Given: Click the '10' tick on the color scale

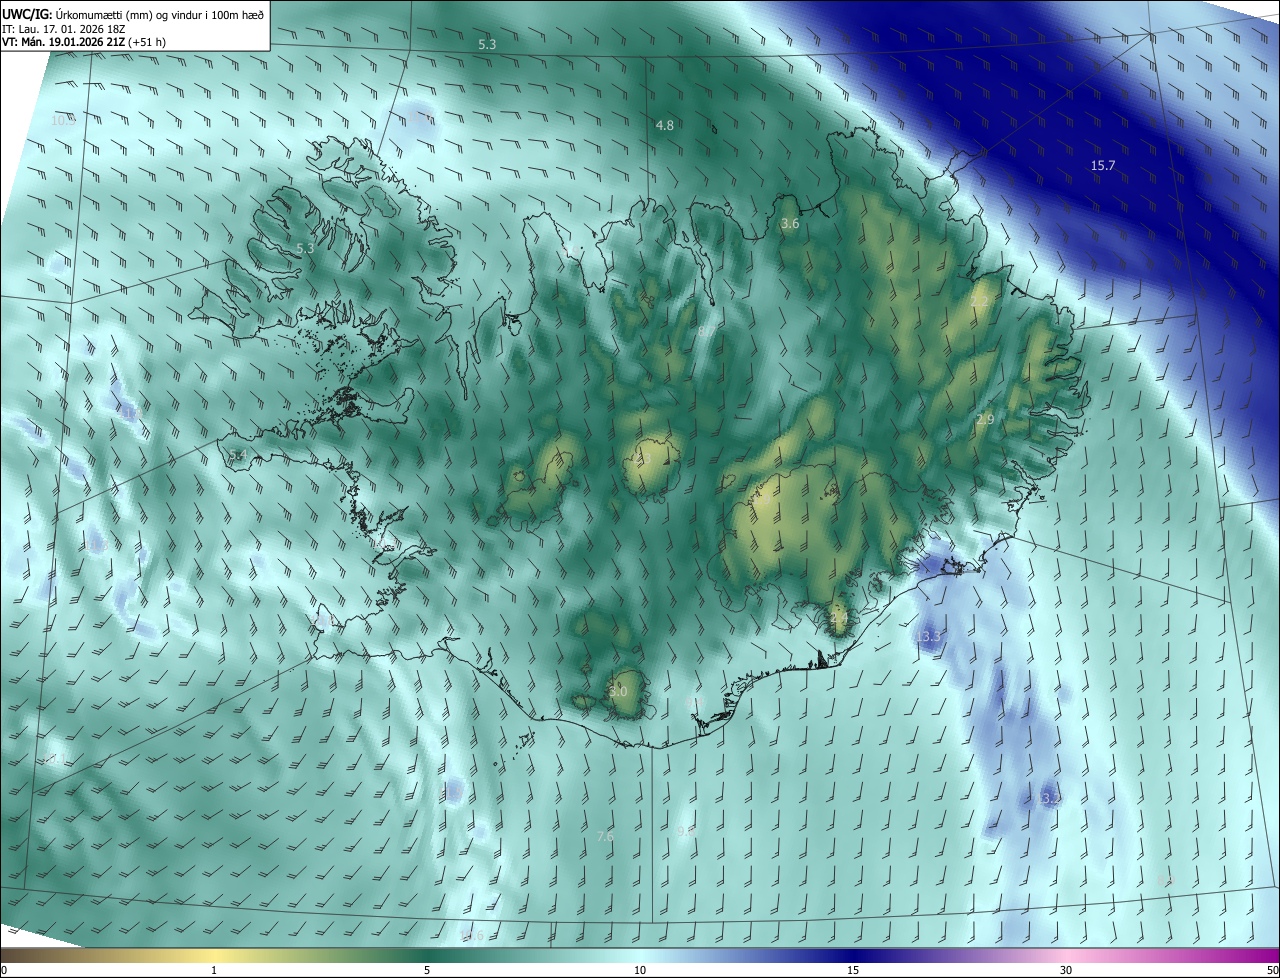Looking at the screenshot, I should tap(640, 971).
